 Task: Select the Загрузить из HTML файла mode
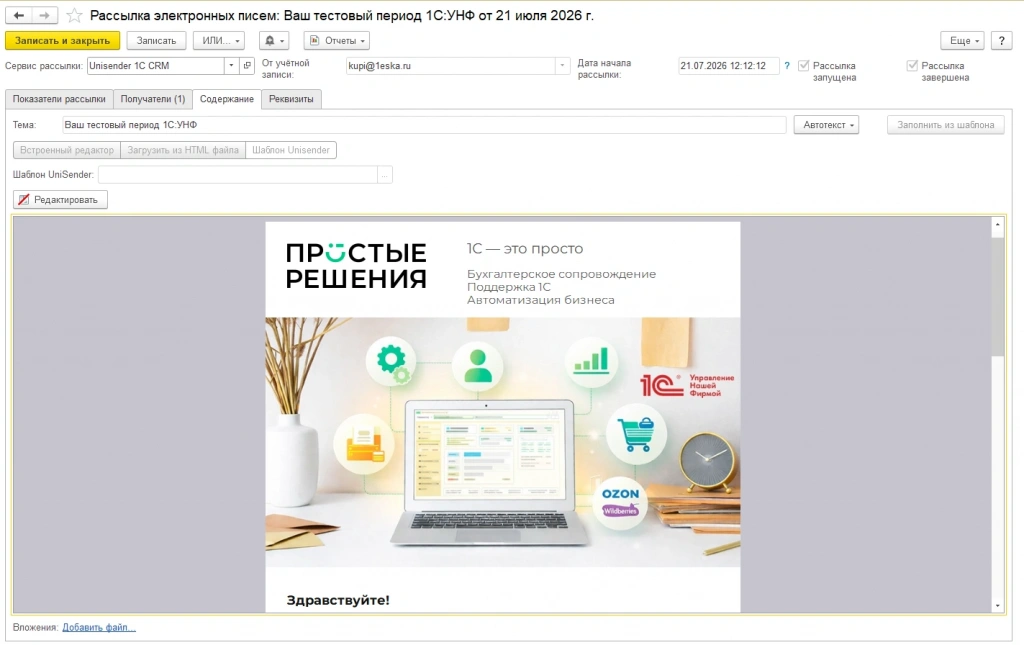(x=183, y=150)
